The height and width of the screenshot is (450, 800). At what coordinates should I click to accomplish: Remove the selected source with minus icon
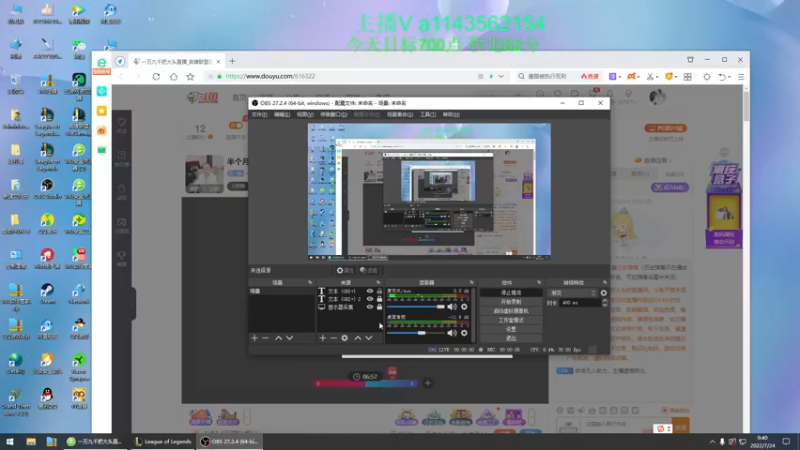[334, 338]
